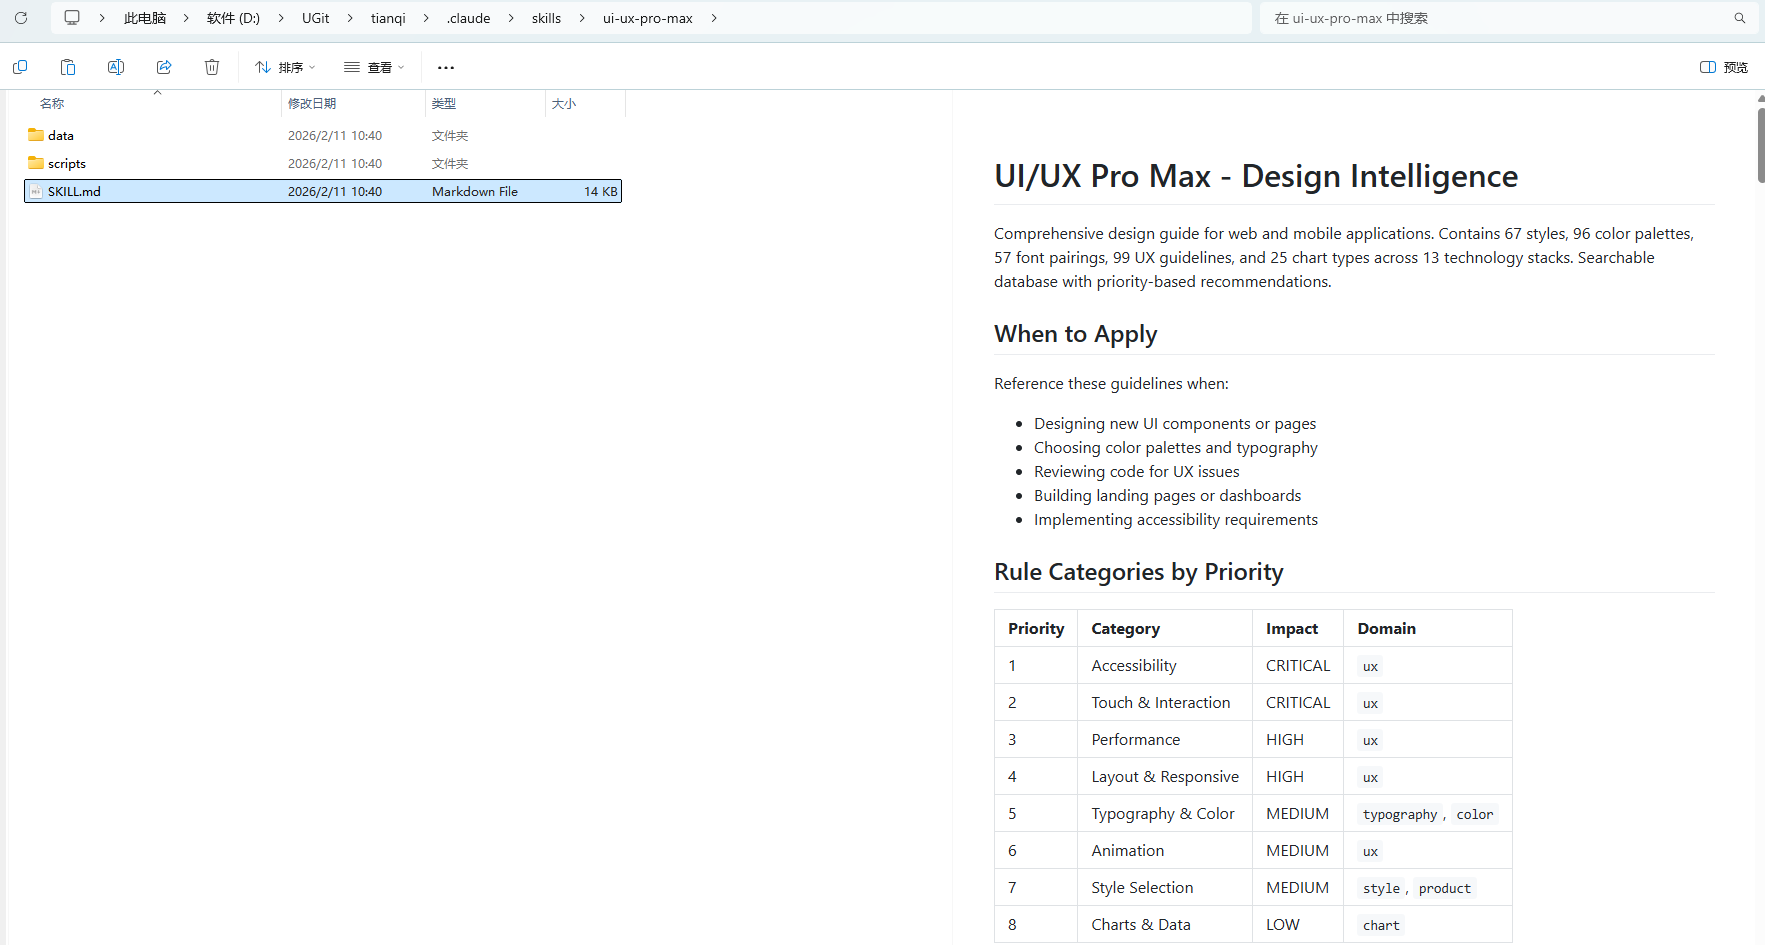The image size is (1765, 945).
Task: Click the Paste icon in toolbar
Action: pos(68,67)
